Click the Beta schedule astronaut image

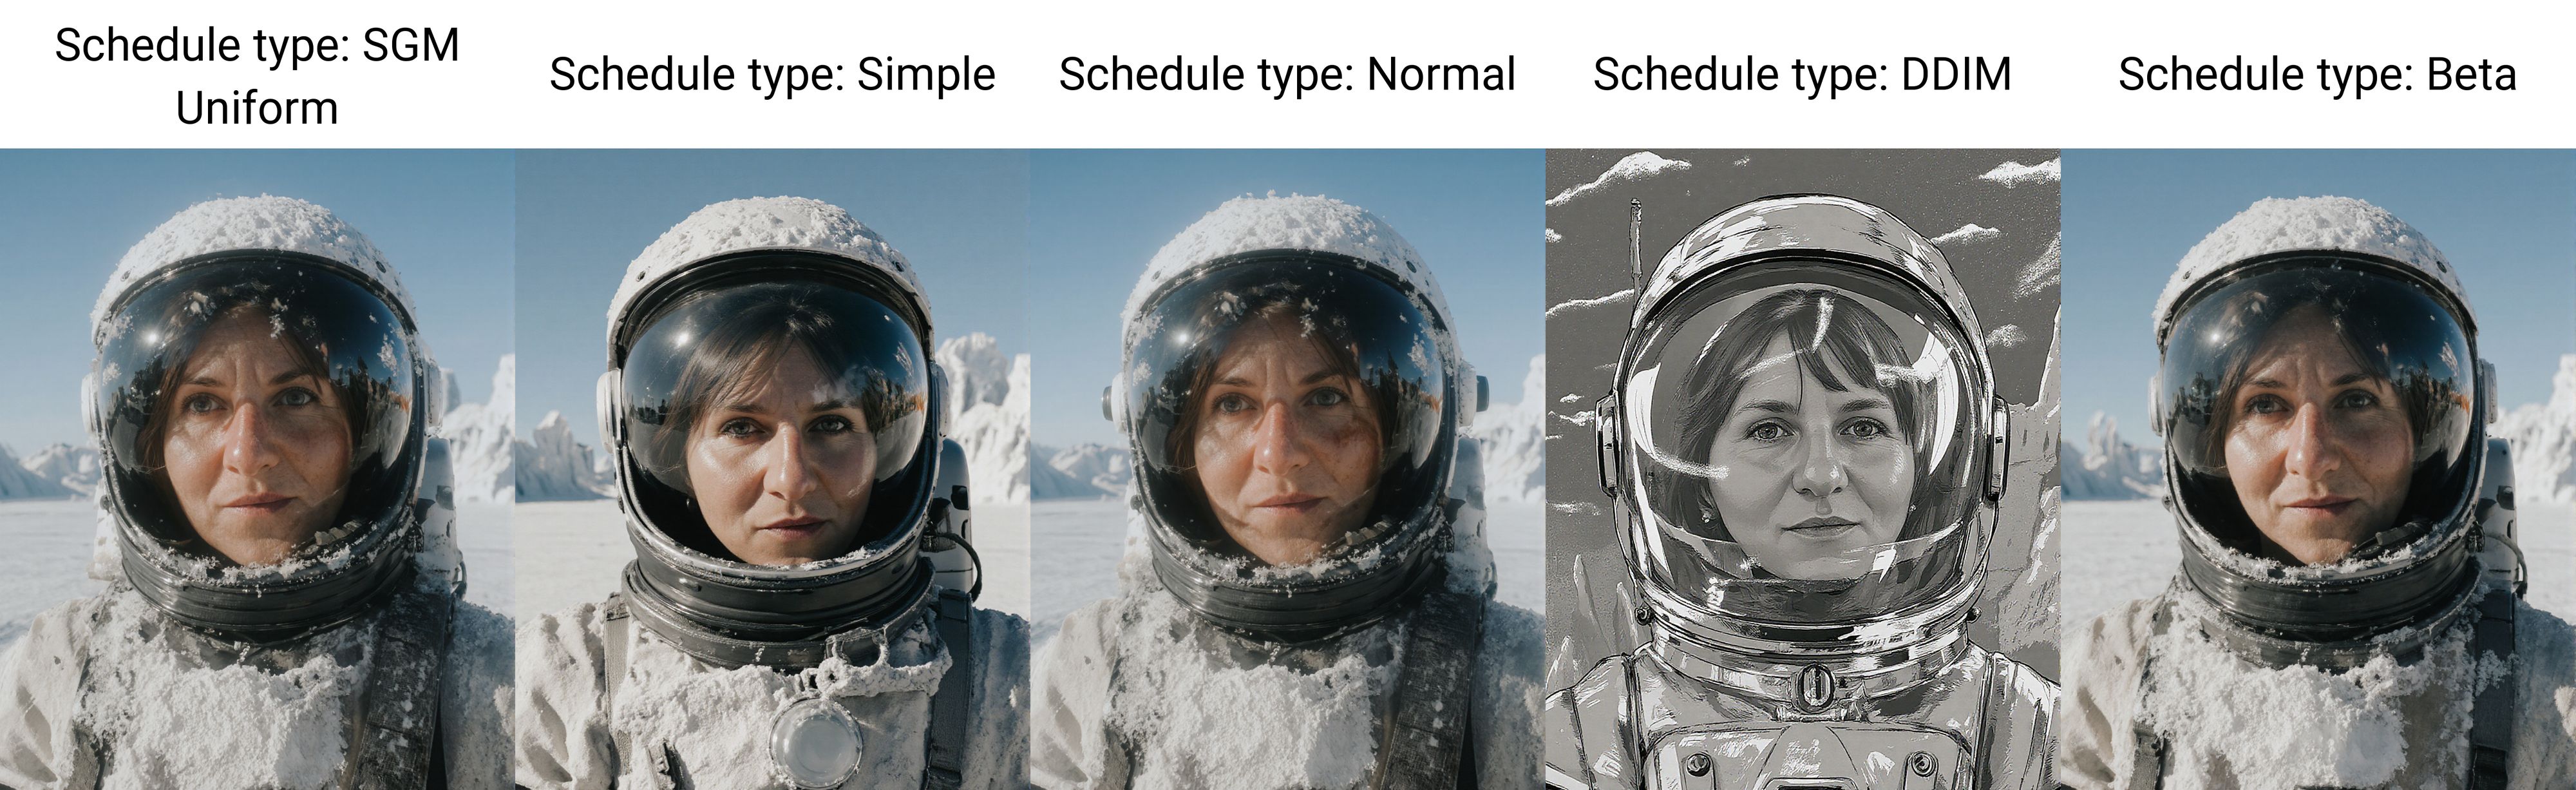[2318, 469]
